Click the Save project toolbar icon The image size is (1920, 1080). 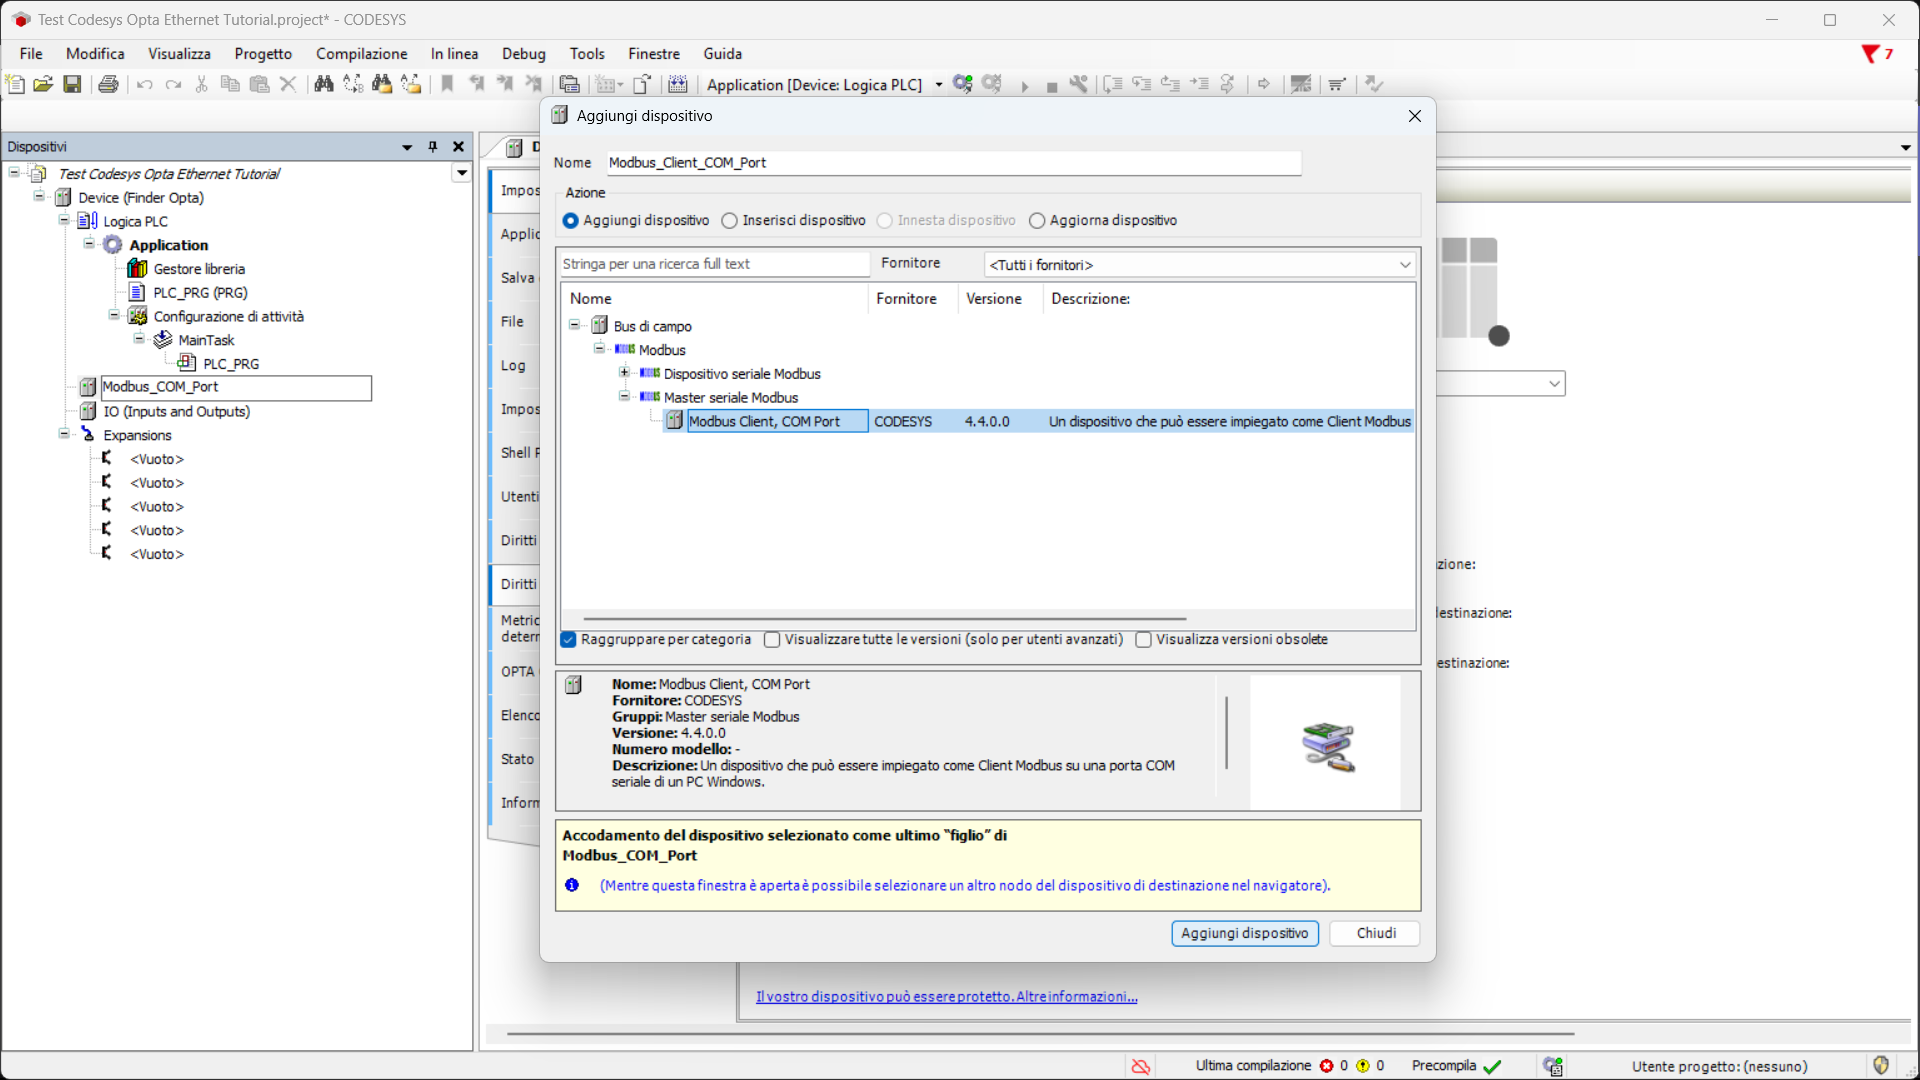pyautogui.click(x=72, y=84)
